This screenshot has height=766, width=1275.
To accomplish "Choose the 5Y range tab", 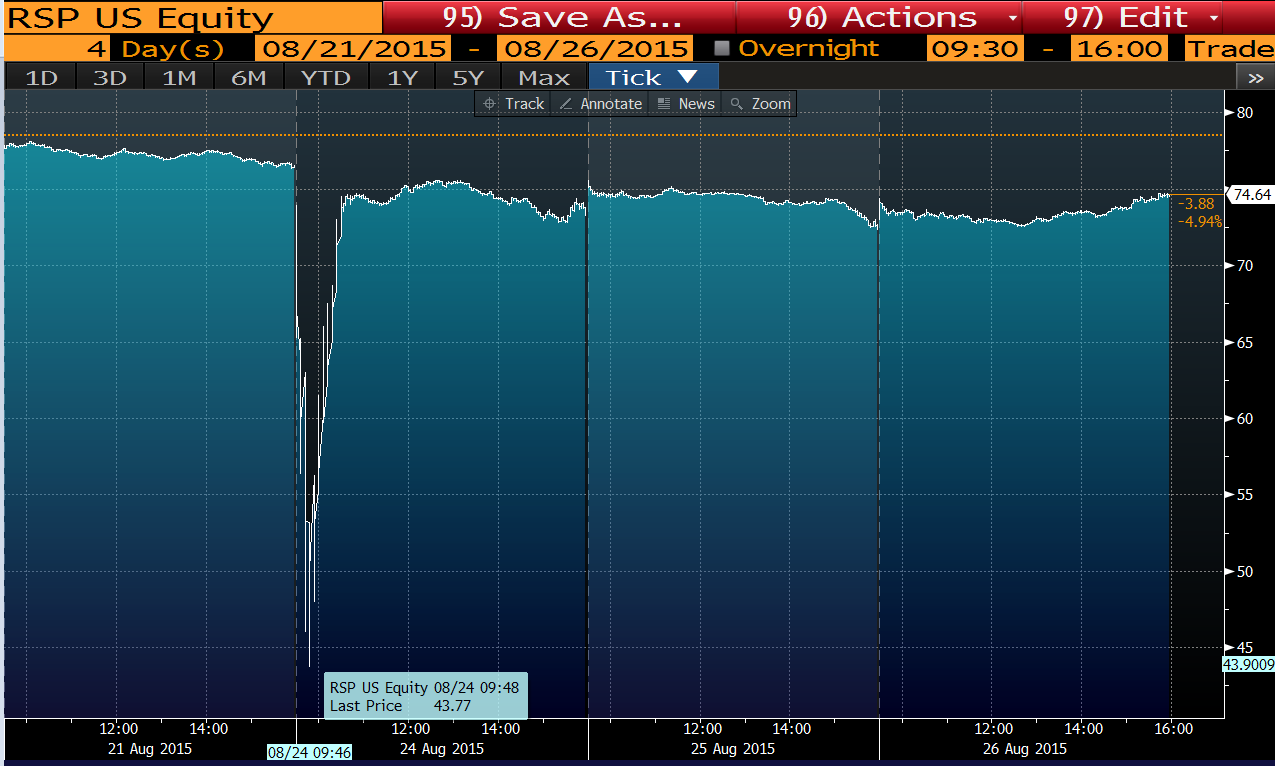I will point(468,77).
